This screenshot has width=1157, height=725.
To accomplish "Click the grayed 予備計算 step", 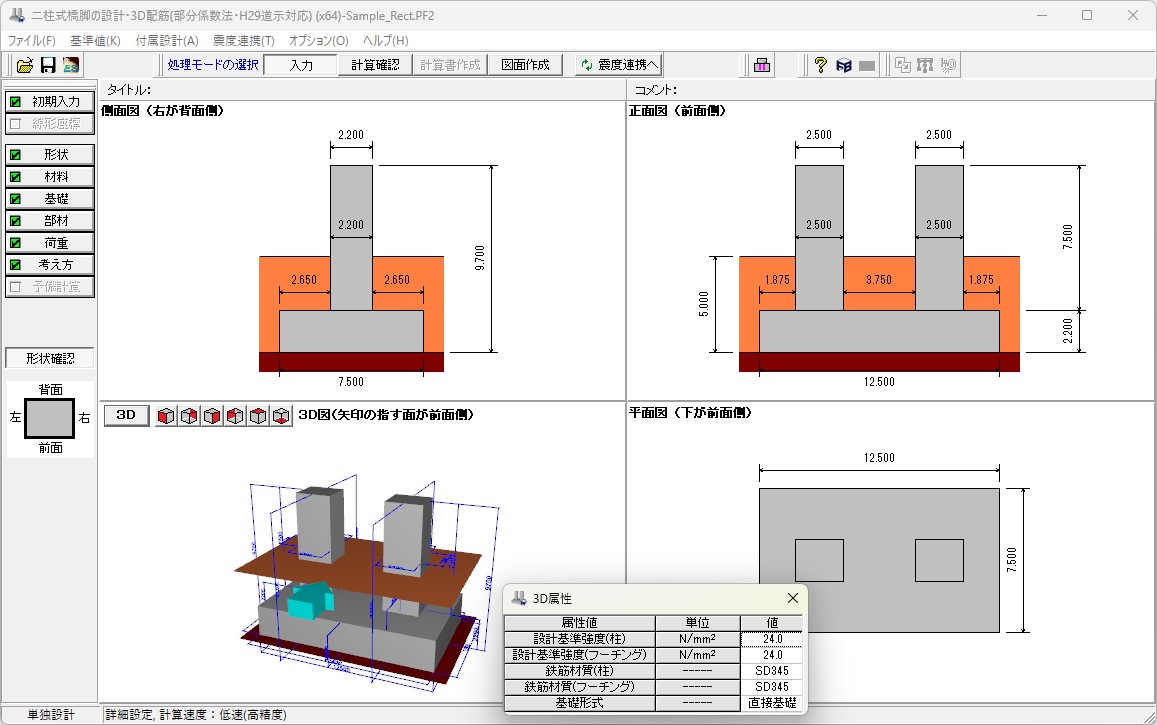I will (x=50, y=286).
